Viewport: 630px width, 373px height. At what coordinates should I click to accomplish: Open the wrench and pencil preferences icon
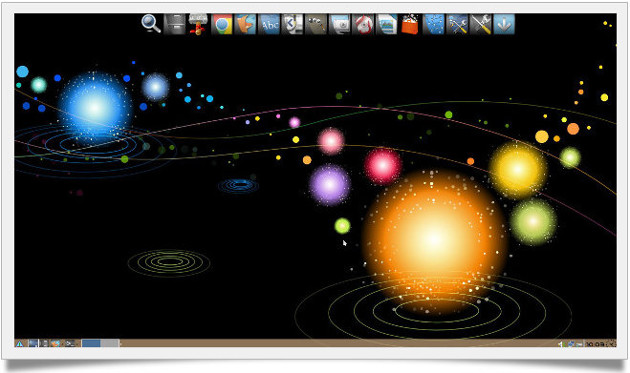point(457,24)
